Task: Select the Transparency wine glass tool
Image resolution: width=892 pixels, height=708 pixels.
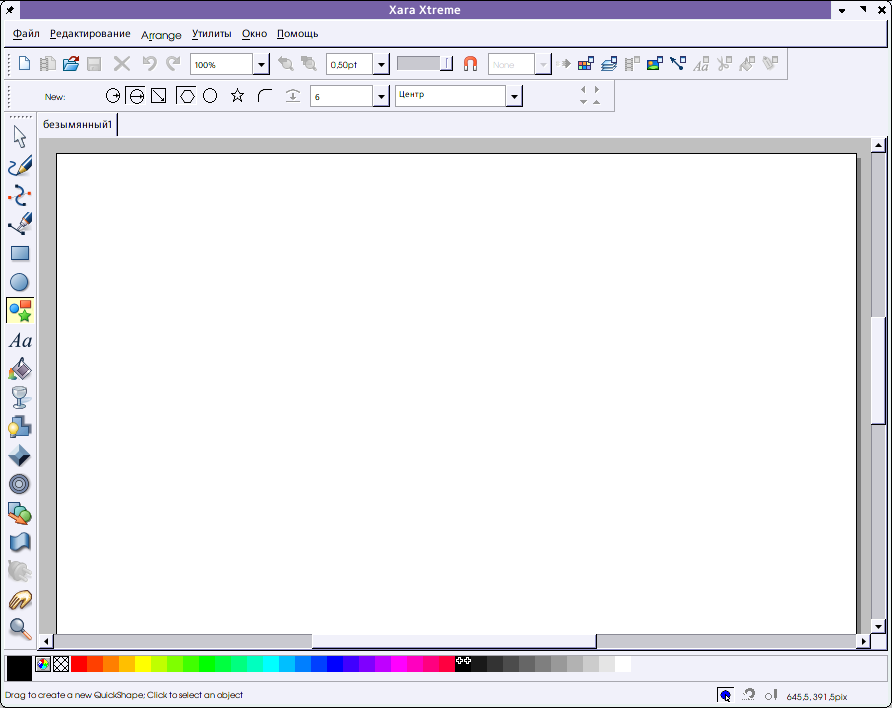Action: pyautogui.click(x=20, y=398)
